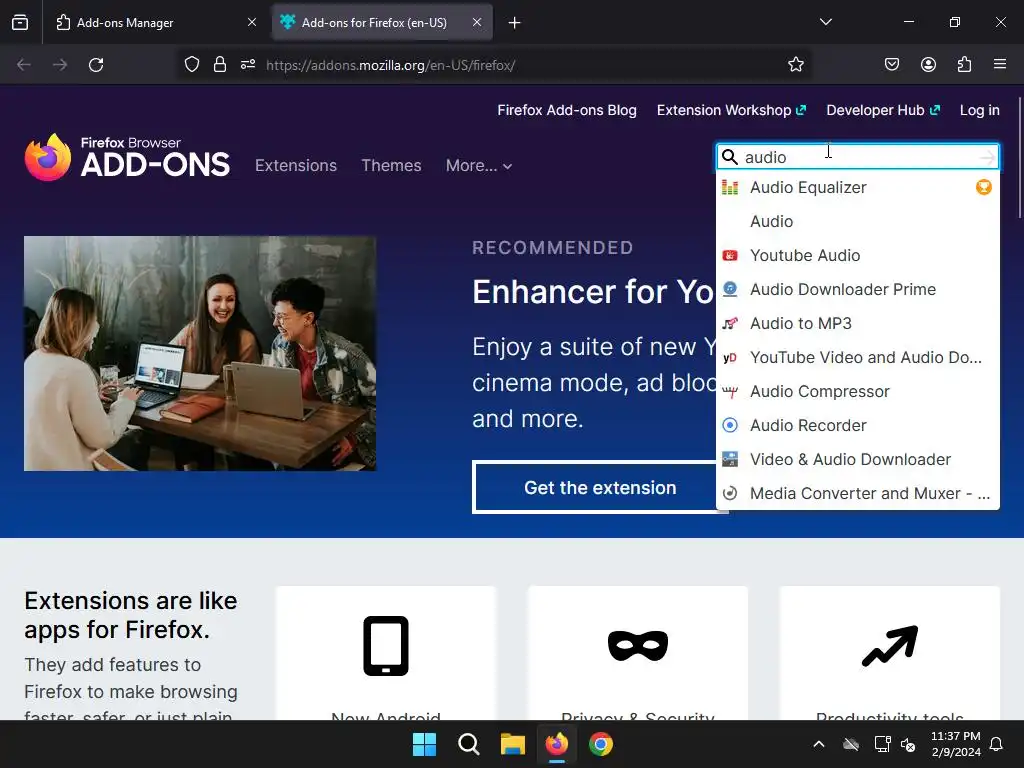Open Firefox Add-ons Blog link
Image resolution: width=1024 pixels, height=768 pixels.
pyautogui.click(x=567, y=110)
